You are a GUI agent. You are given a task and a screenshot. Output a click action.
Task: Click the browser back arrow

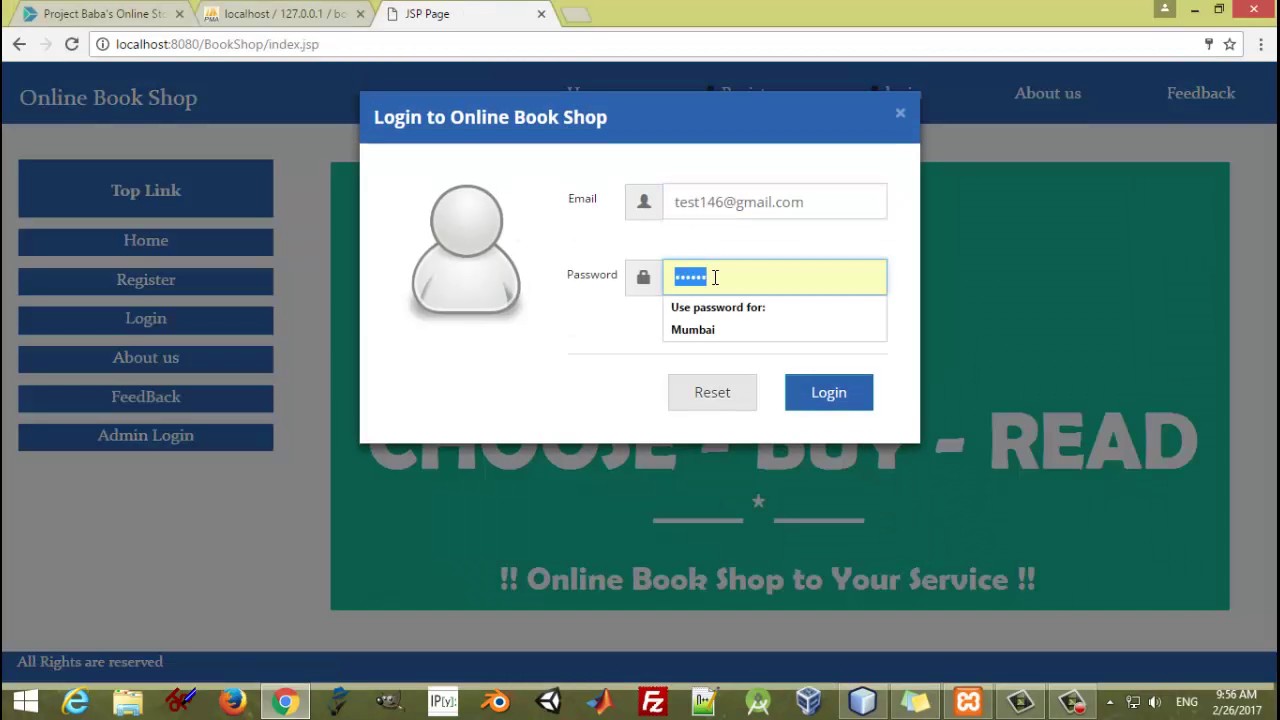tap(19, 44)
